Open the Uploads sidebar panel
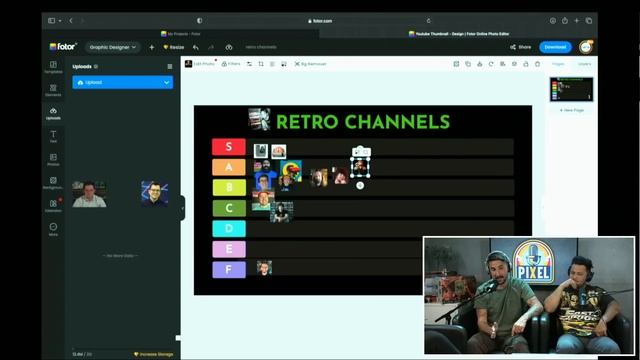 pyautogui.click(x=53, y=113)
